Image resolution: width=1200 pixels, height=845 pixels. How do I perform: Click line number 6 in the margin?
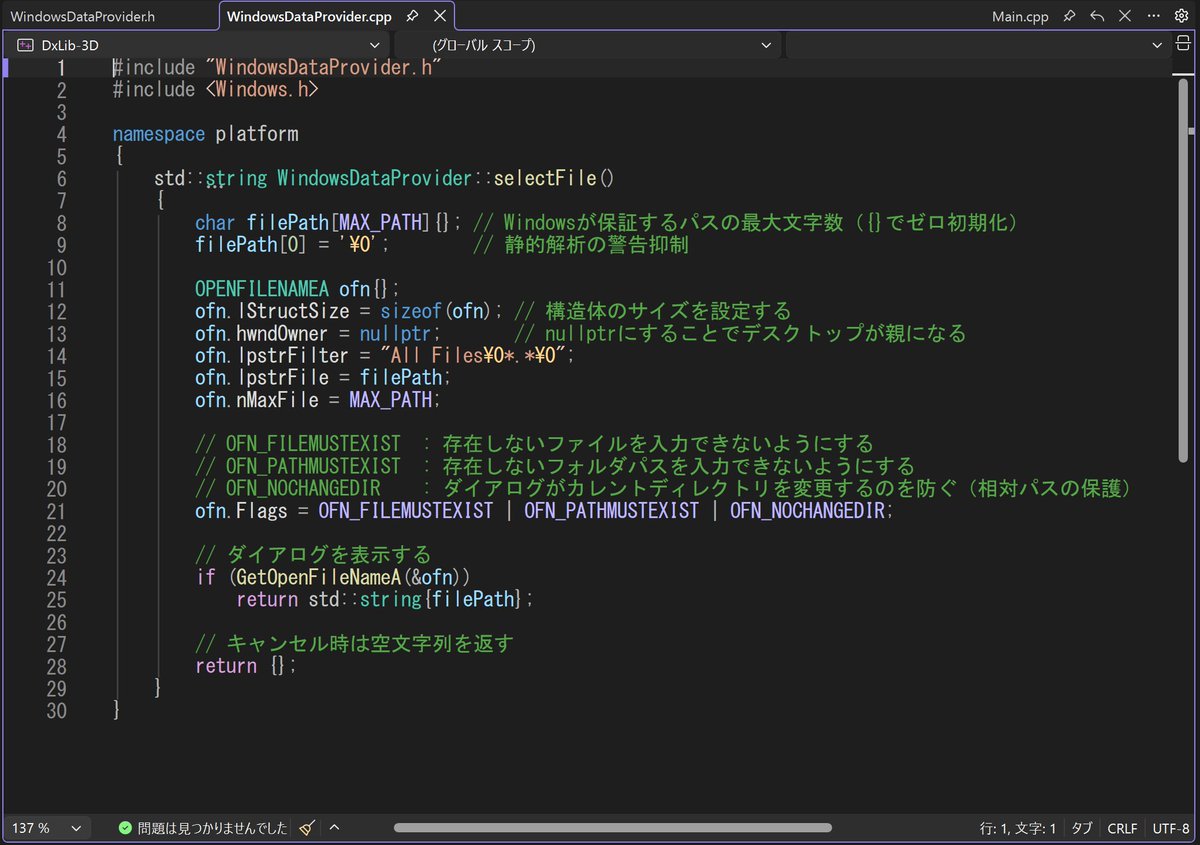[61, 179]
